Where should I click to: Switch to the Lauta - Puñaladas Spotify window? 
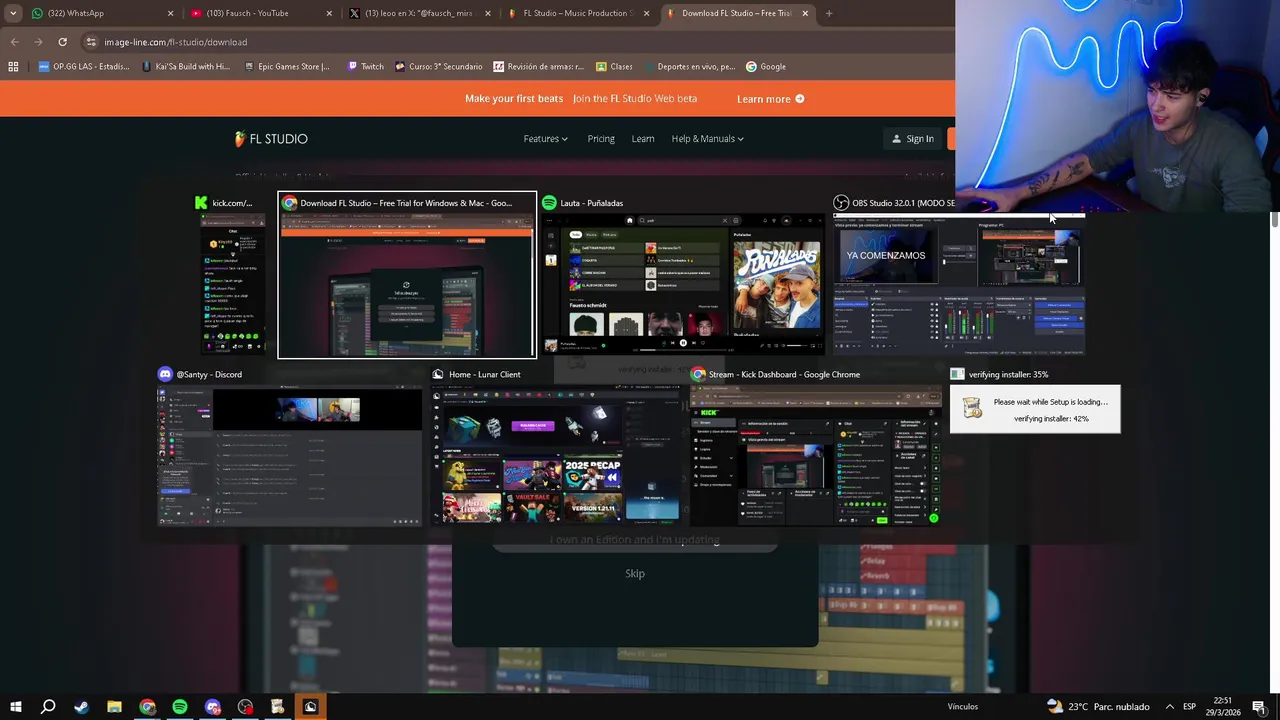click(x=682, y=275)
